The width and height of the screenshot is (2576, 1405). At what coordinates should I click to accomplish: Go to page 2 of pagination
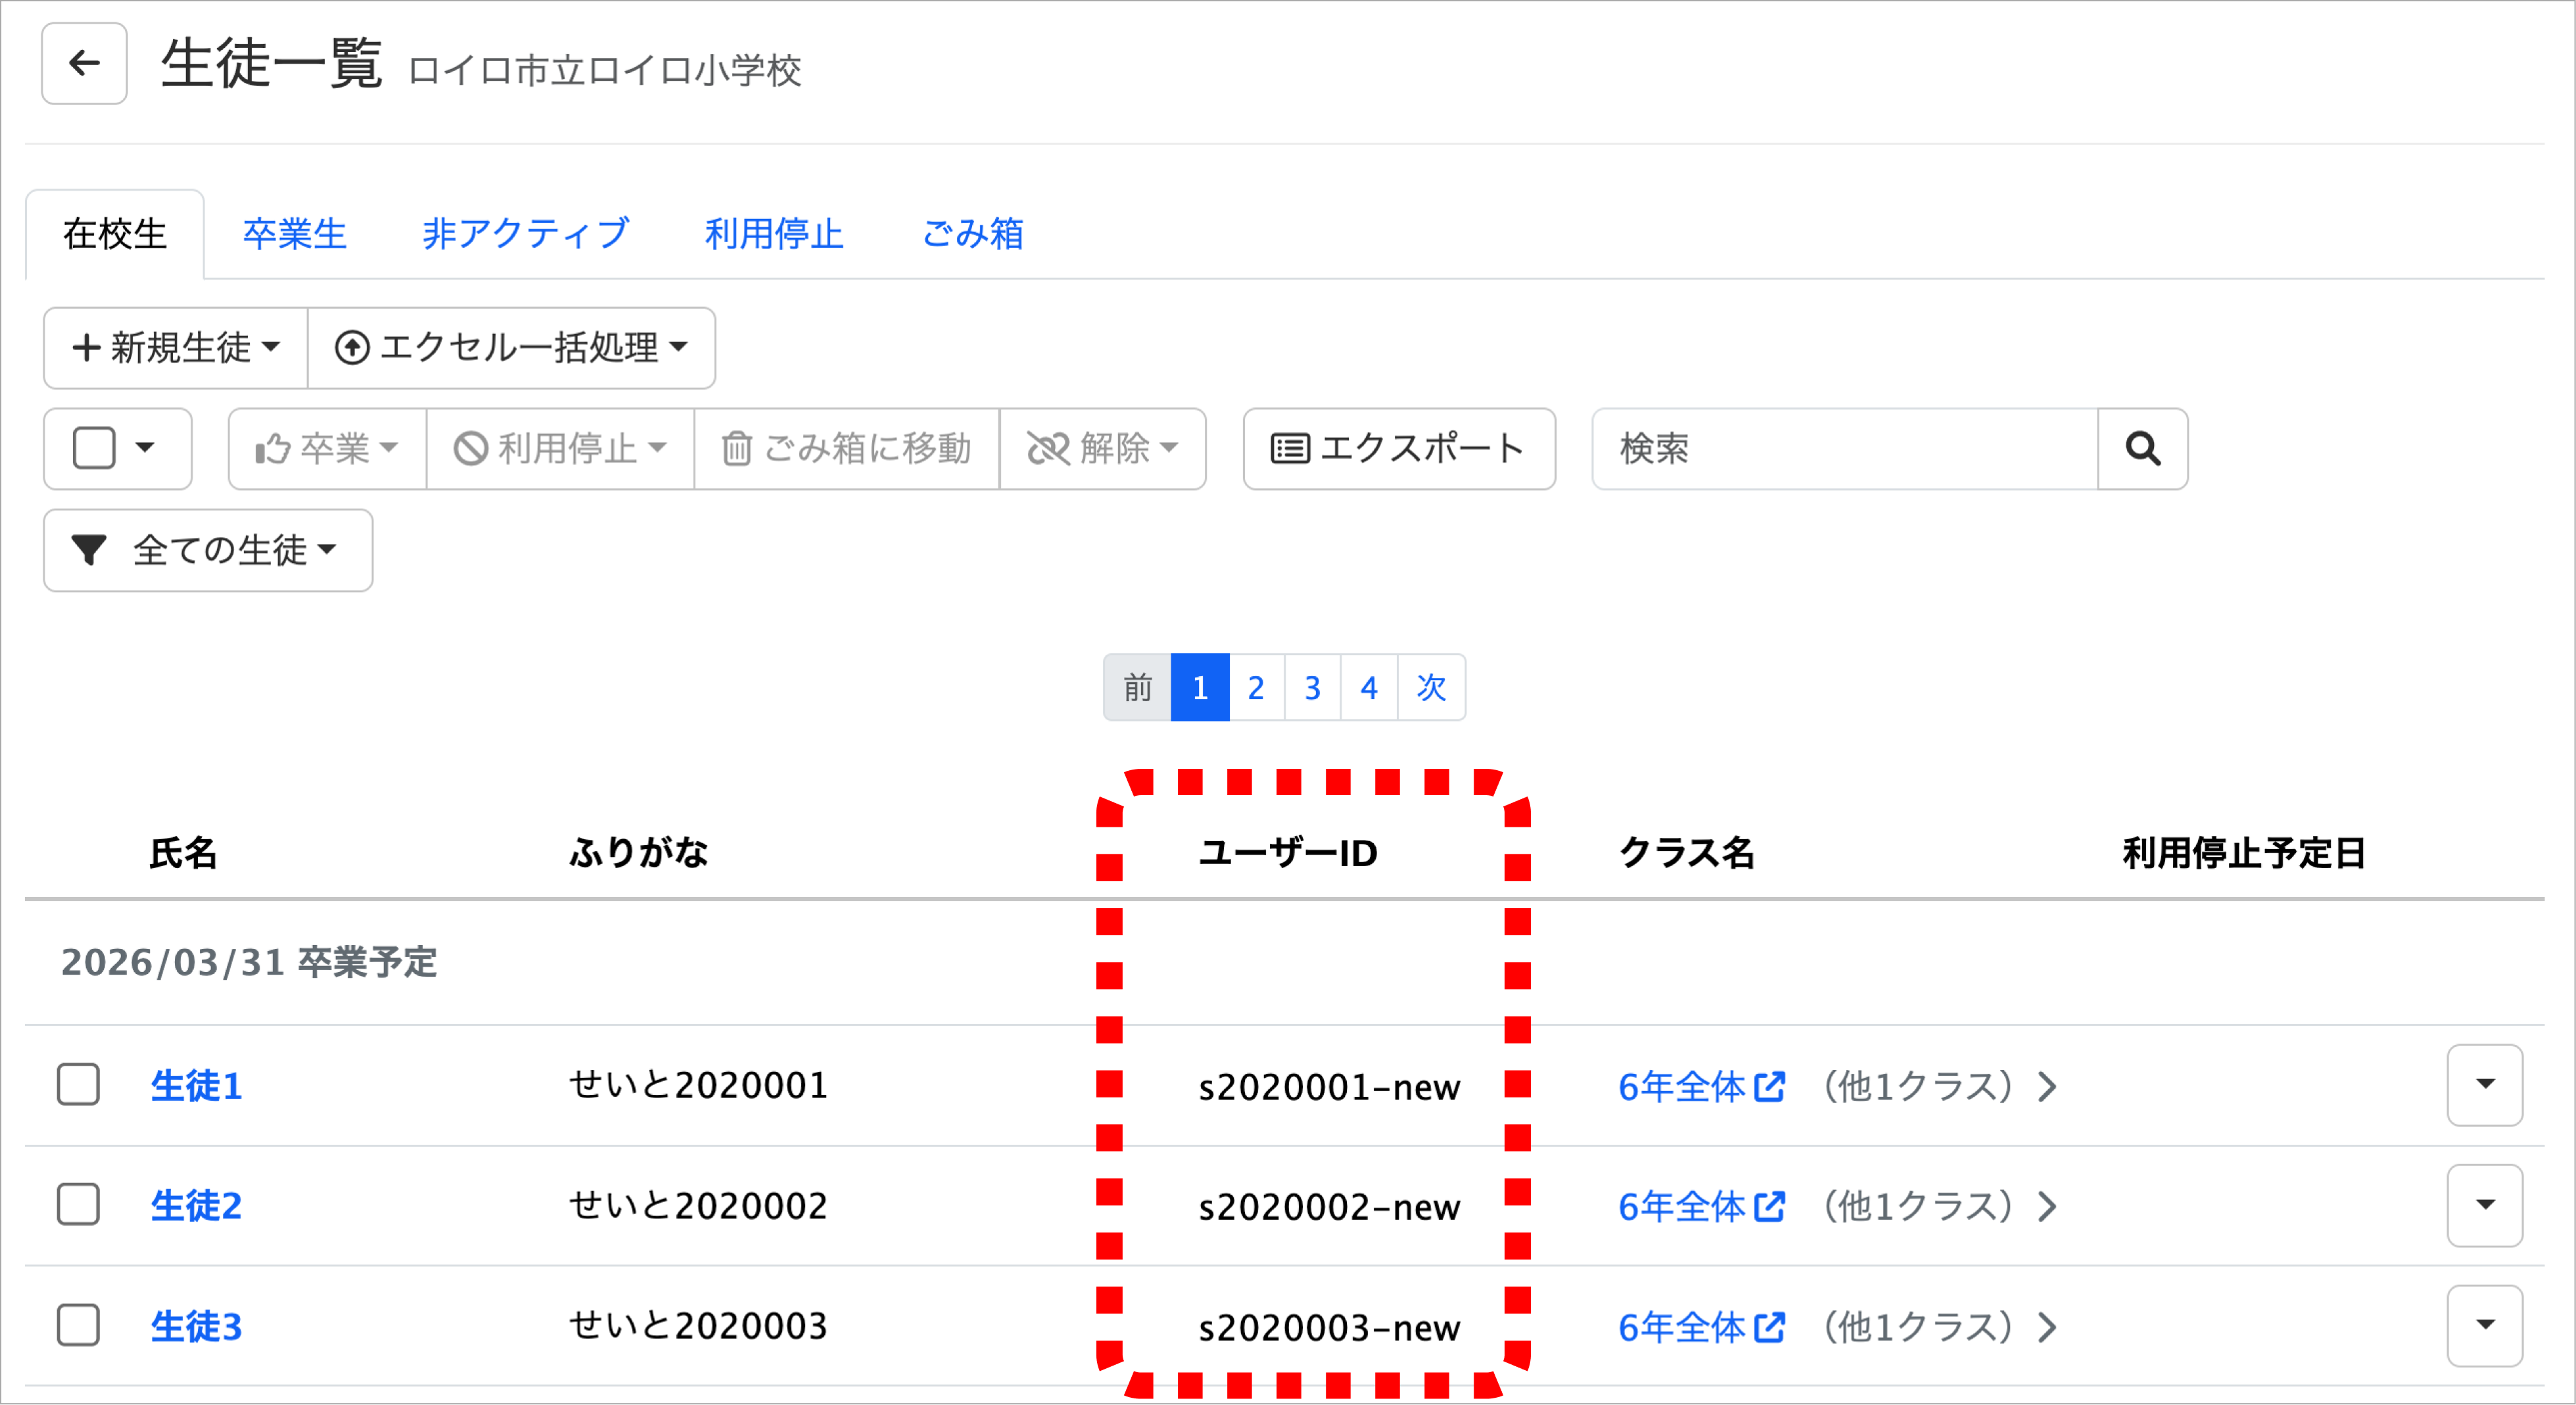[1256, 688]
